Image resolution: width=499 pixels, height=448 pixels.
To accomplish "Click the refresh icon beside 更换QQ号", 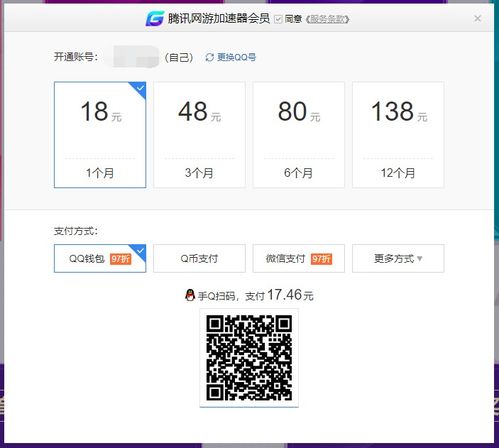I will [x=210, y=57].
